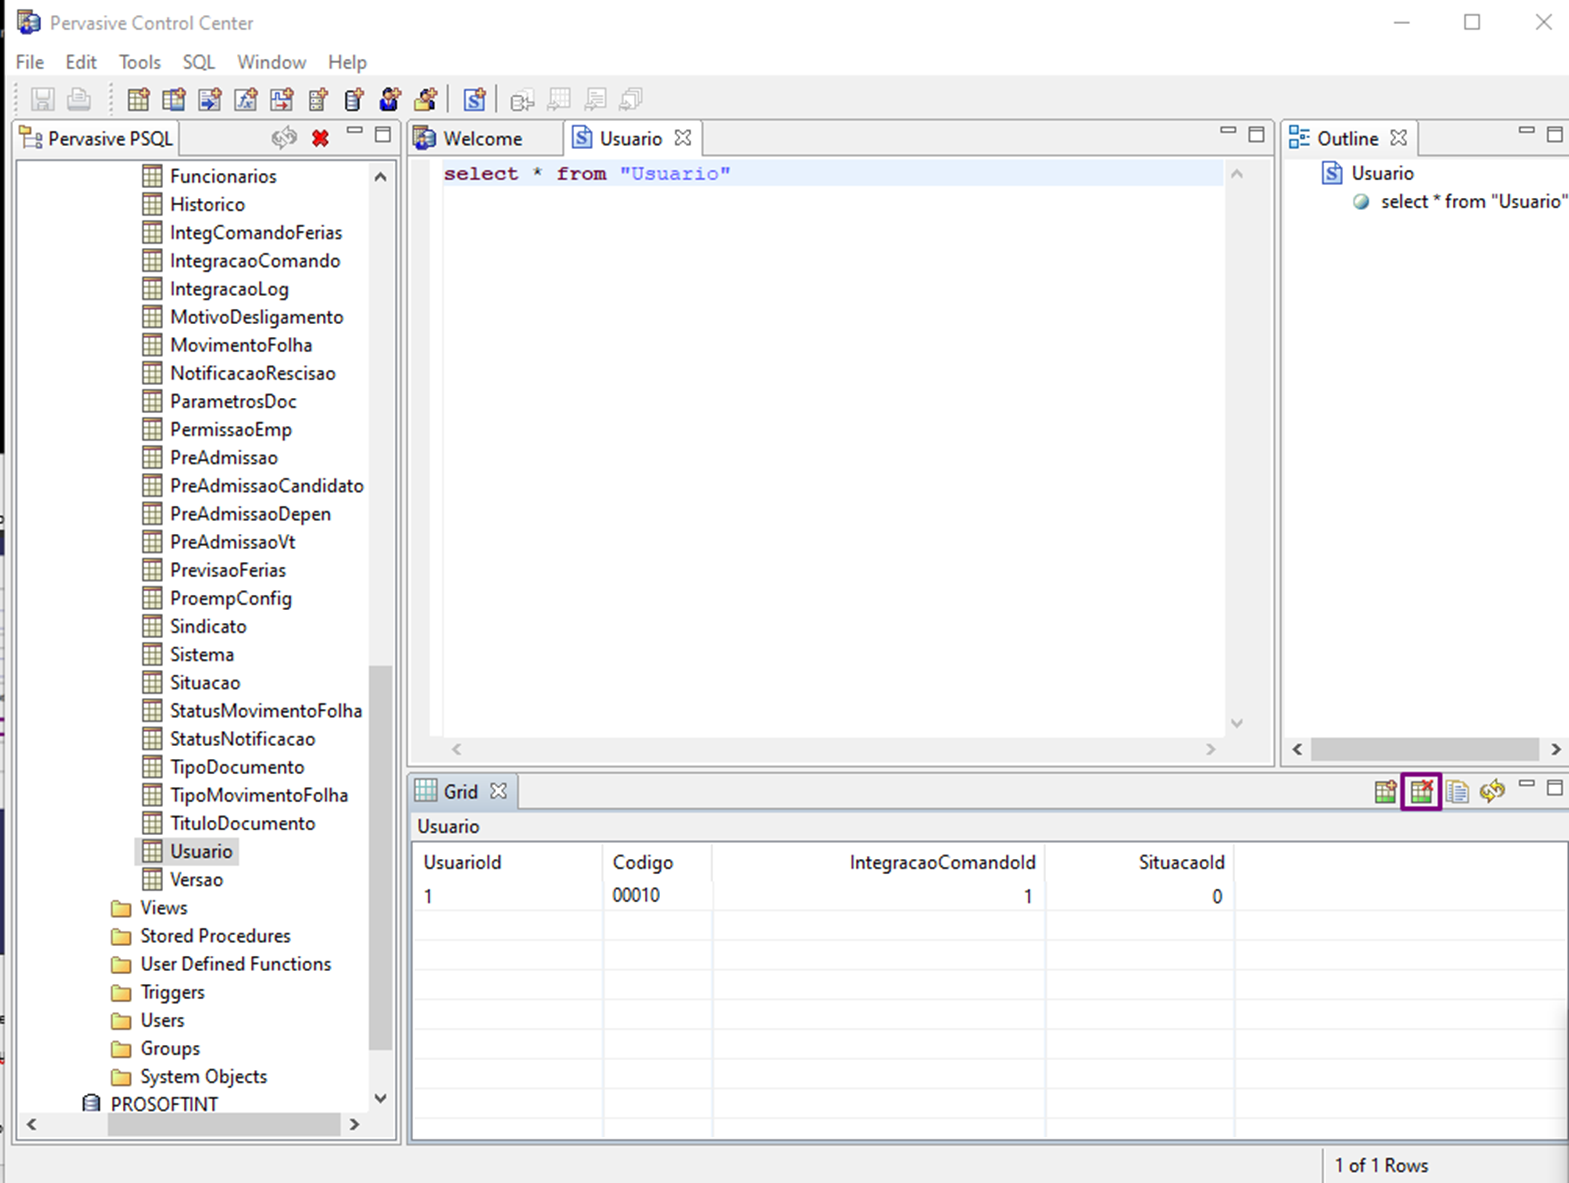1569x1183 pixels.
Task: Click the copy document icon in Grid toolbar
Action: [1457, 792]
